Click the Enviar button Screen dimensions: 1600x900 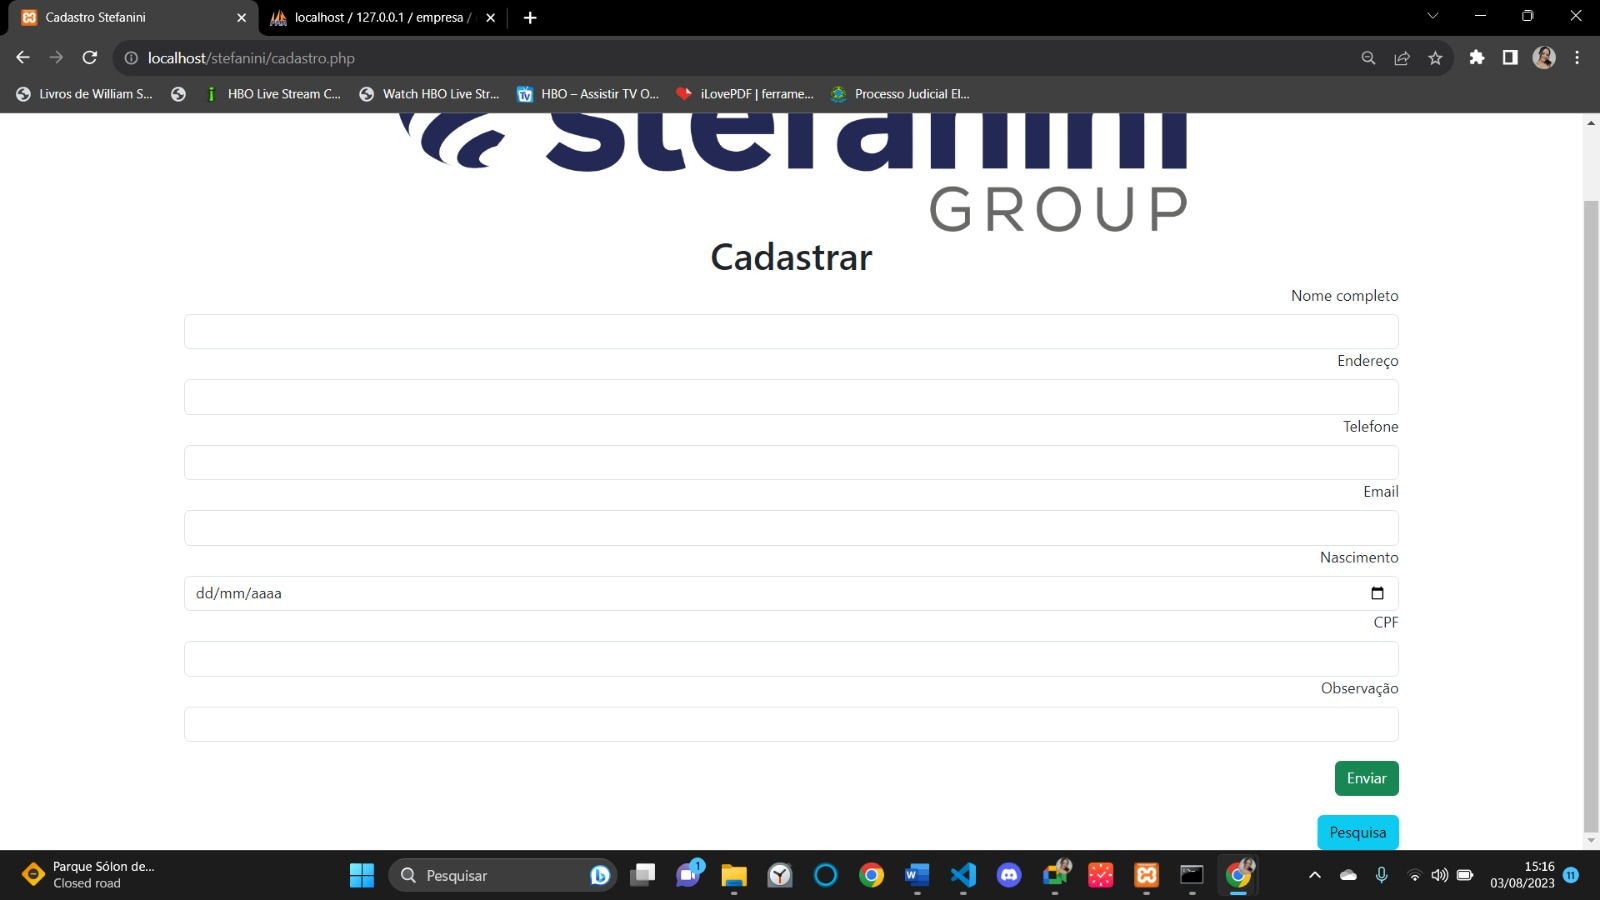click(1366, 778)
